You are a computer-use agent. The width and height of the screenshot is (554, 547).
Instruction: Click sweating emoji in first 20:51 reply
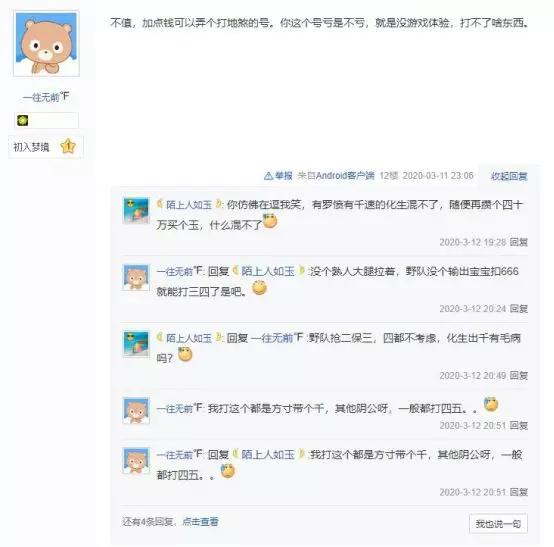[x=491, y=404]
